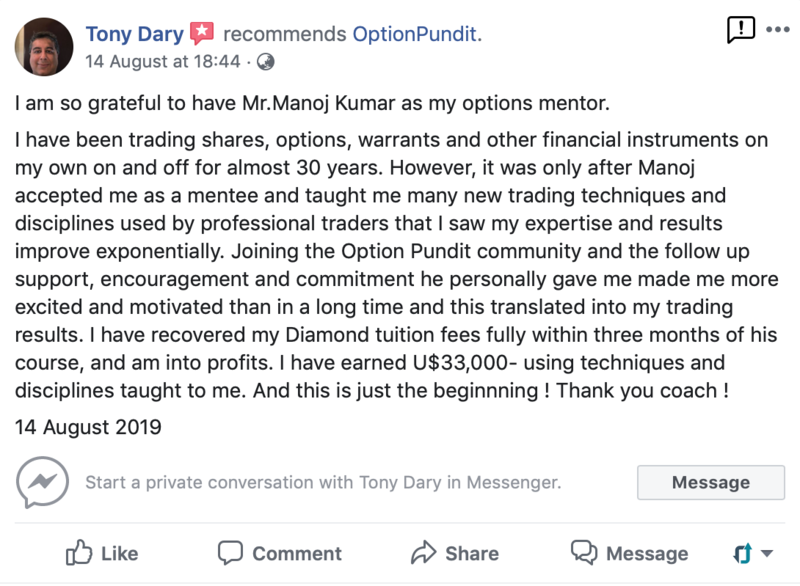Click the Message action in the bottom bar
Viewport: 800px width, 586px height.
tap(629, 553)
